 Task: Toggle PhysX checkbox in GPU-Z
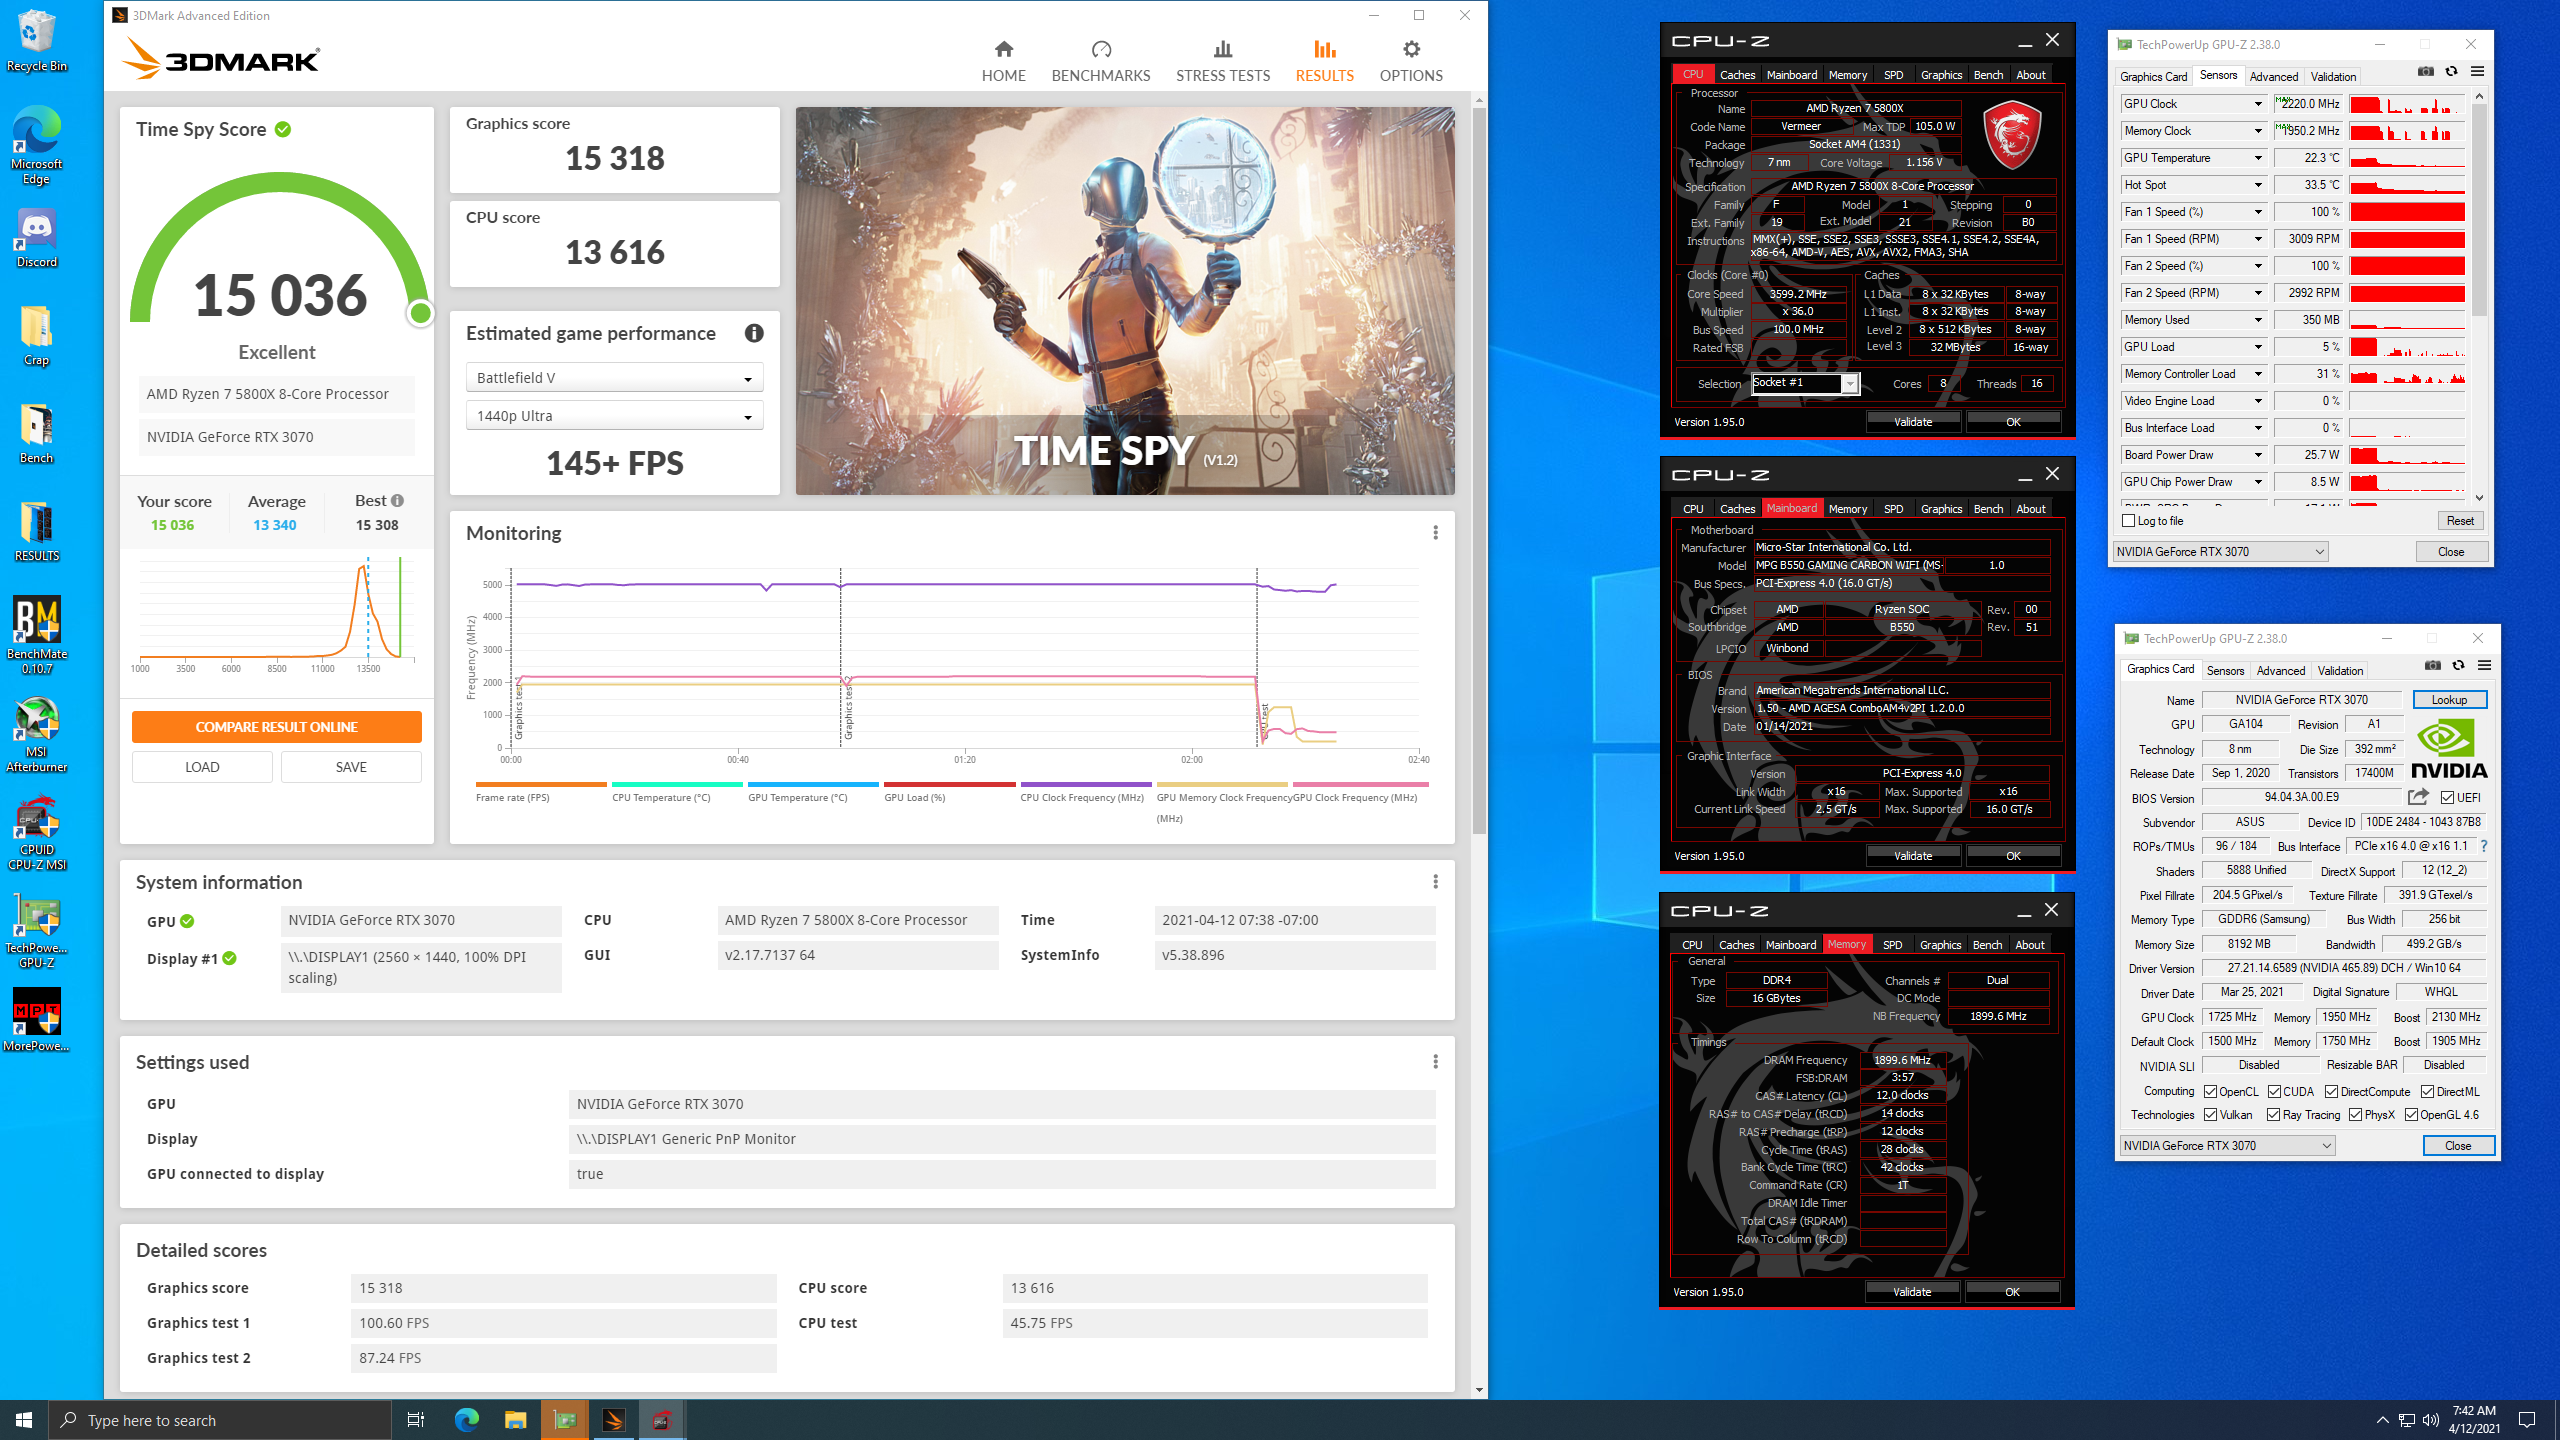[x=2355, y=1115]
